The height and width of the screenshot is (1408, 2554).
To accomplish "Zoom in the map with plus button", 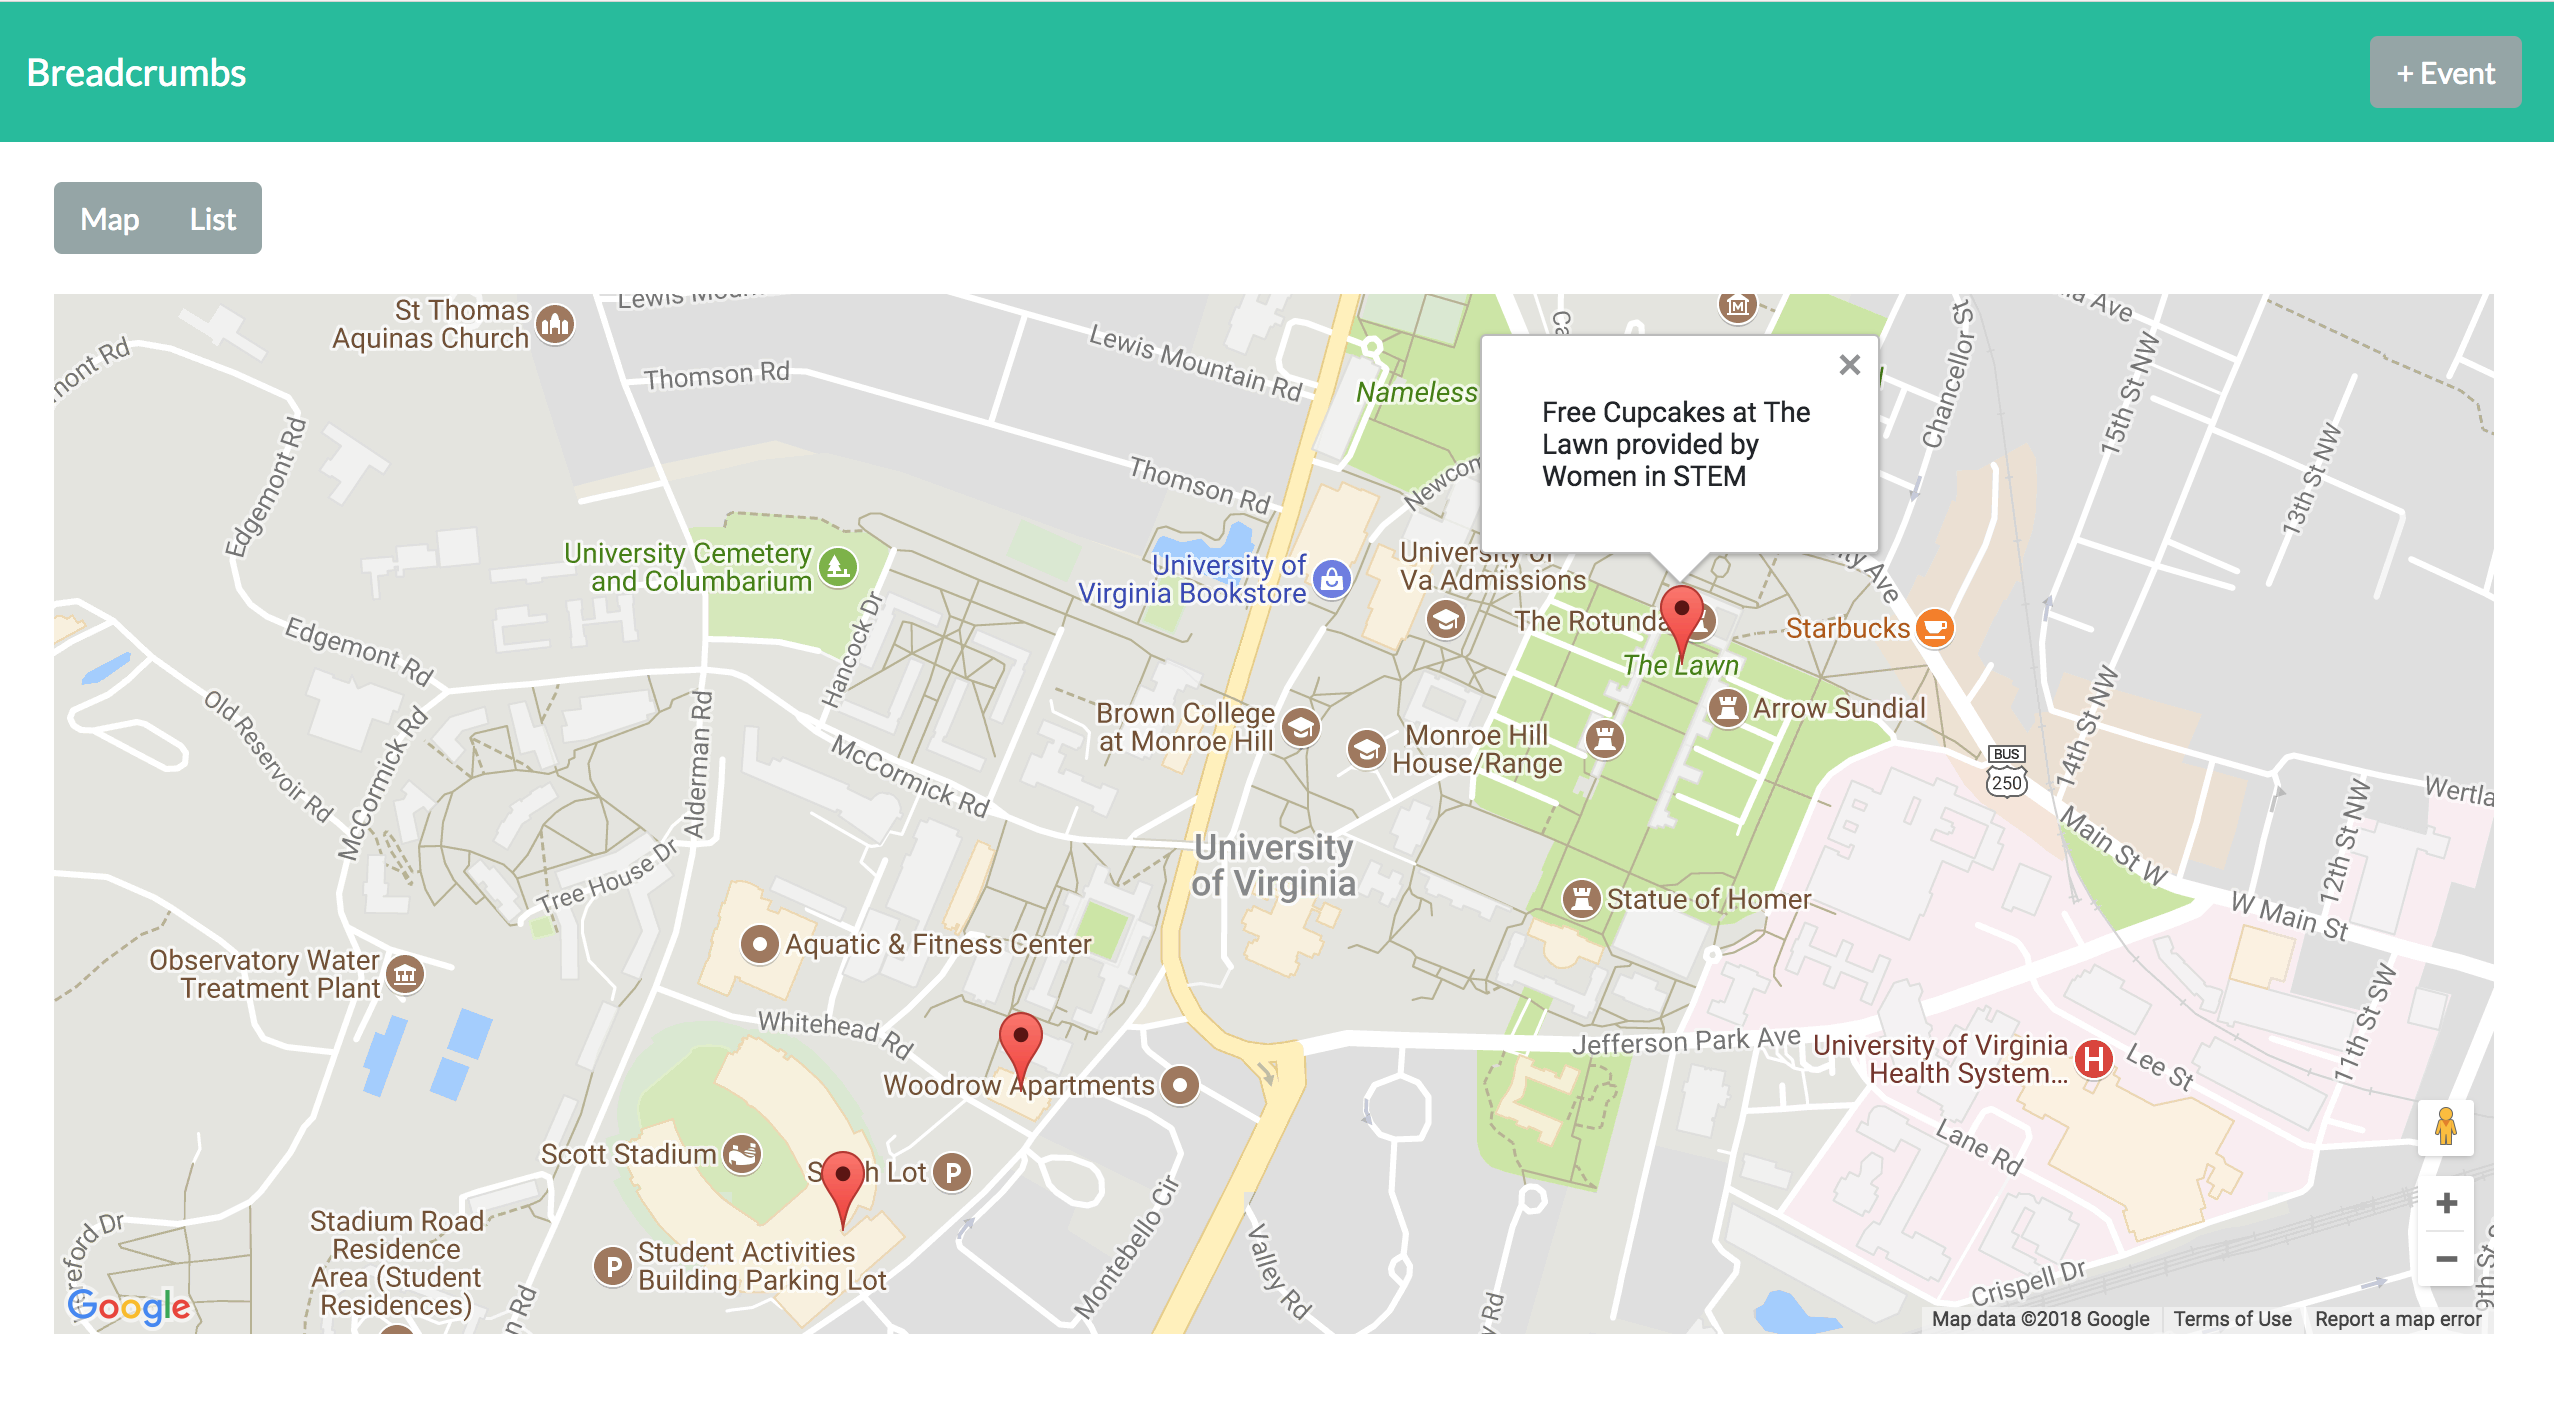I will click(x=2446, y=1203).
